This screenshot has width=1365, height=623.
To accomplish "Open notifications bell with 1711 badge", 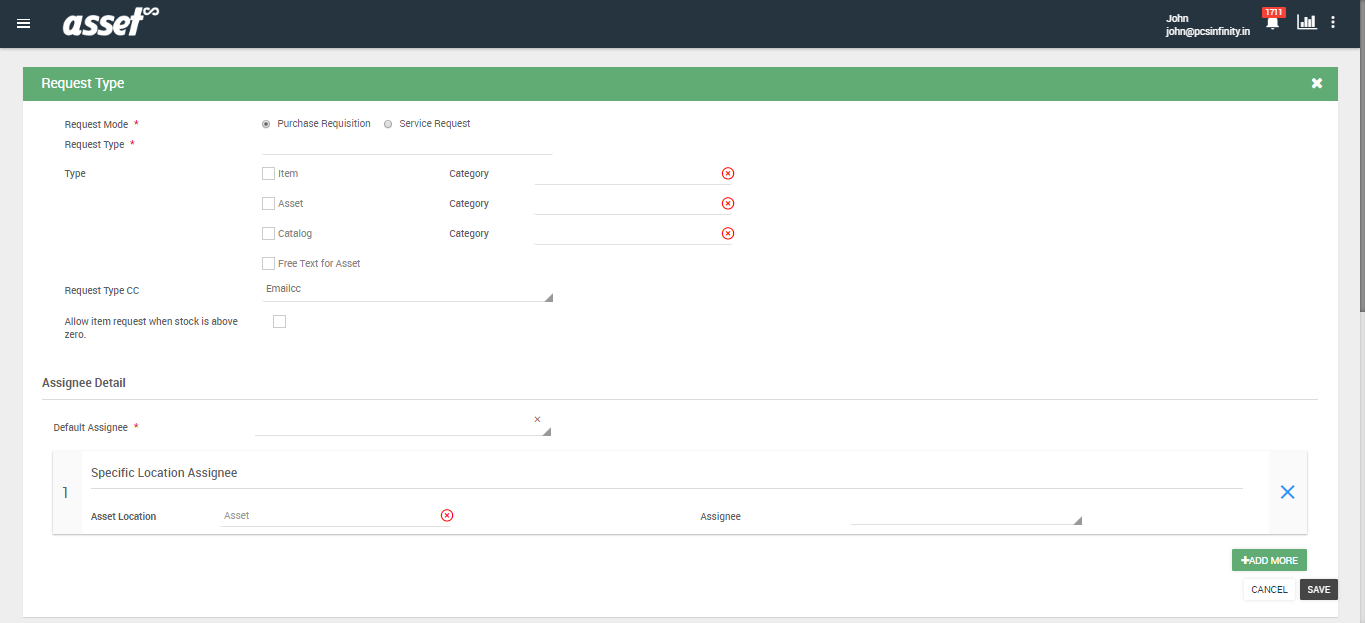I will pyautogui.click(x=1272, y=20).
